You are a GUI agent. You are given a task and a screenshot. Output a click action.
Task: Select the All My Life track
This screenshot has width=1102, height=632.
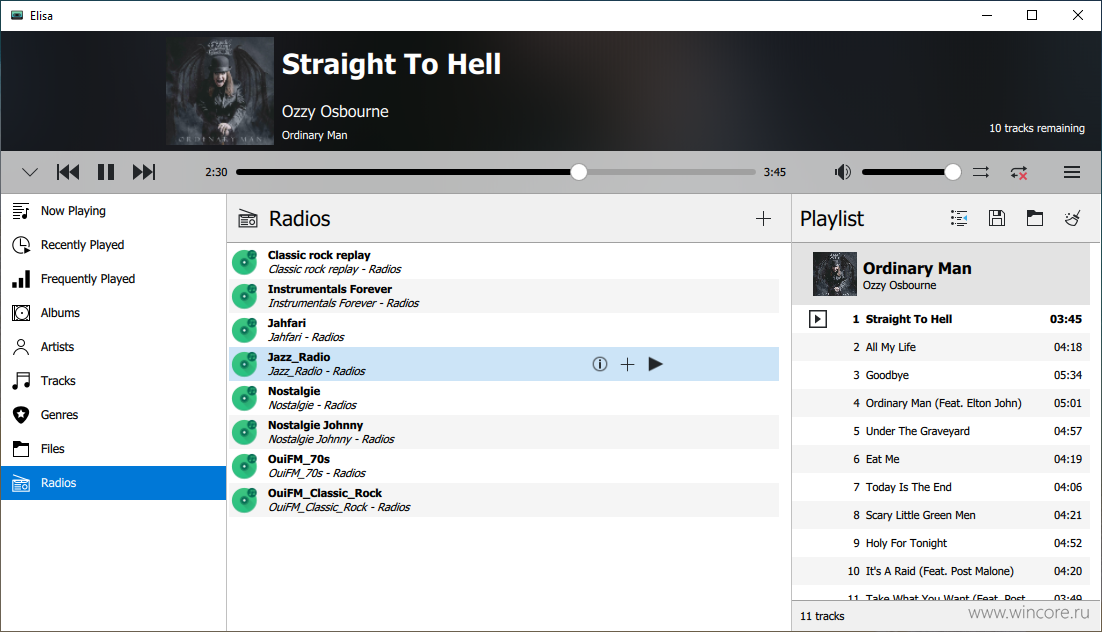click(941, 347)
